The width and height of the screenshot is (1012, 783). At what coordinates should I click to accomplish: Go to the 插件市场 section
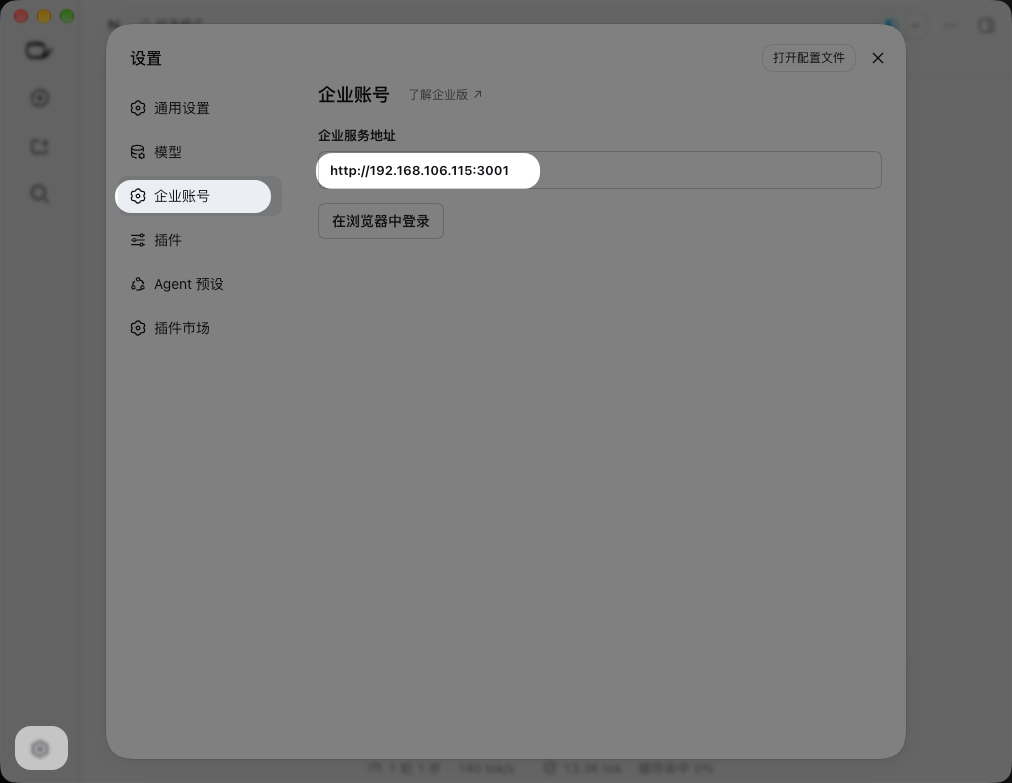(x=198, y=328)
